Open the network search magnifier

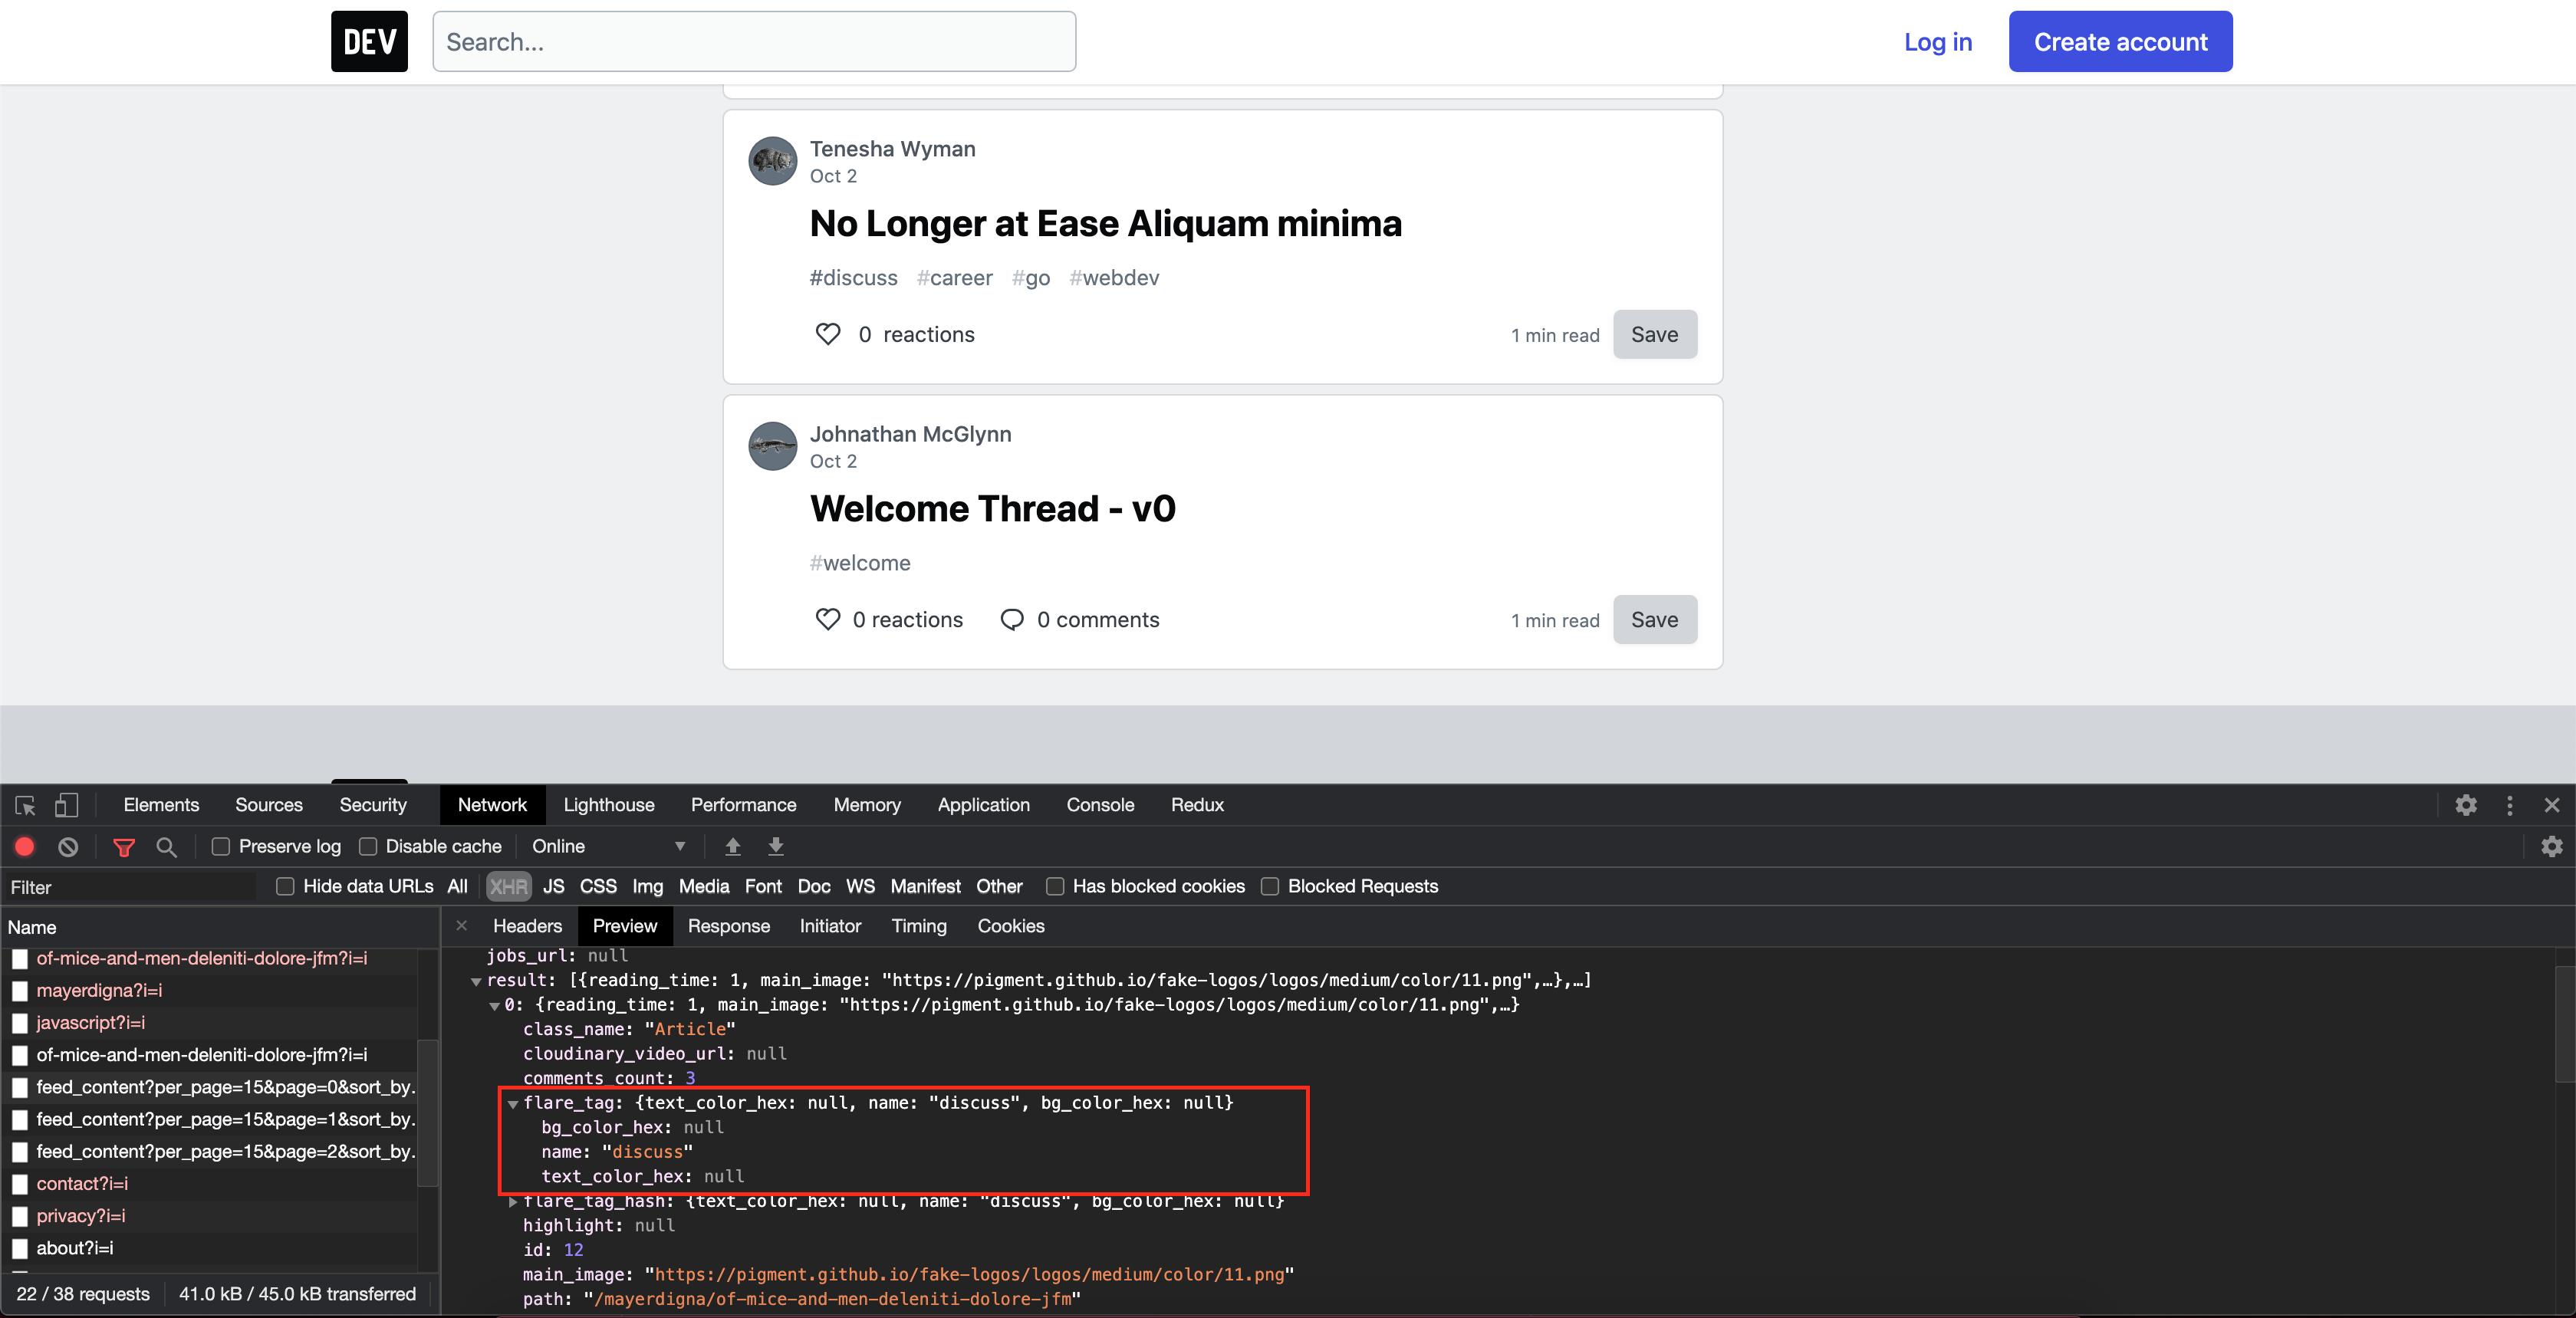[x=167, y=847]
